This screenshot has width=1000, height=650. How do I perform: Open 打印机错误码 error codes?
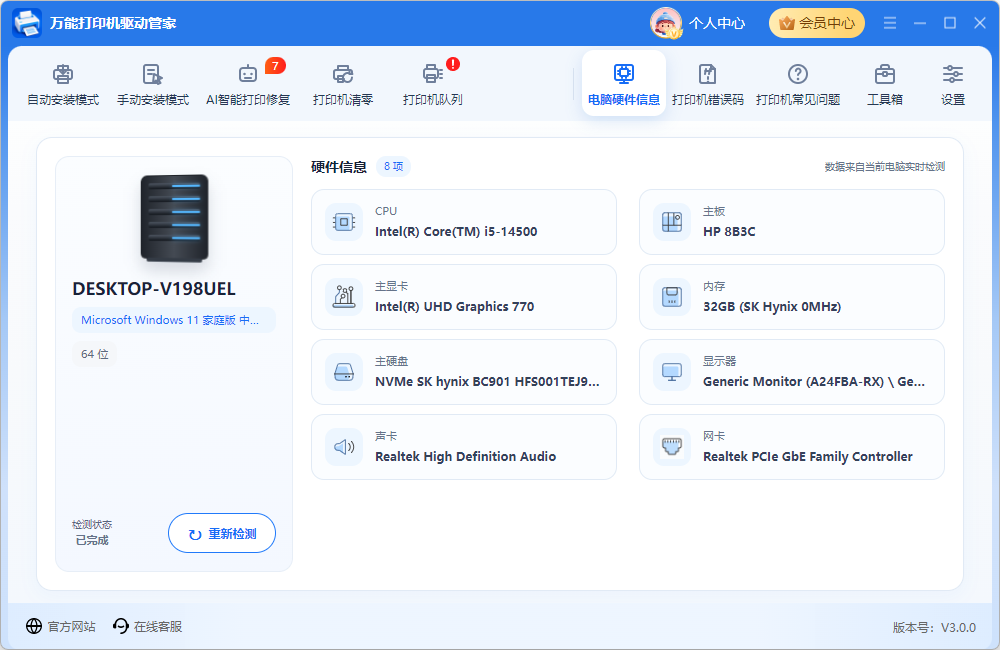(708, 84)
